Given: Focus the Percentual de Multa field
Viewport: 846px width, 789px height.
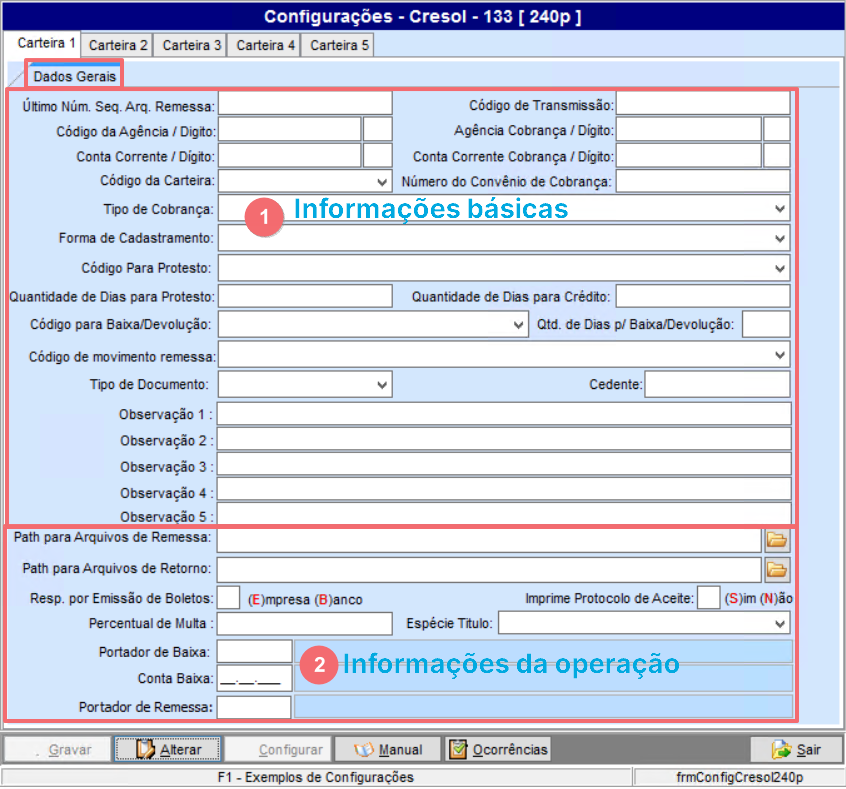Looking at the screenshot, I should [x=305, y=624].
